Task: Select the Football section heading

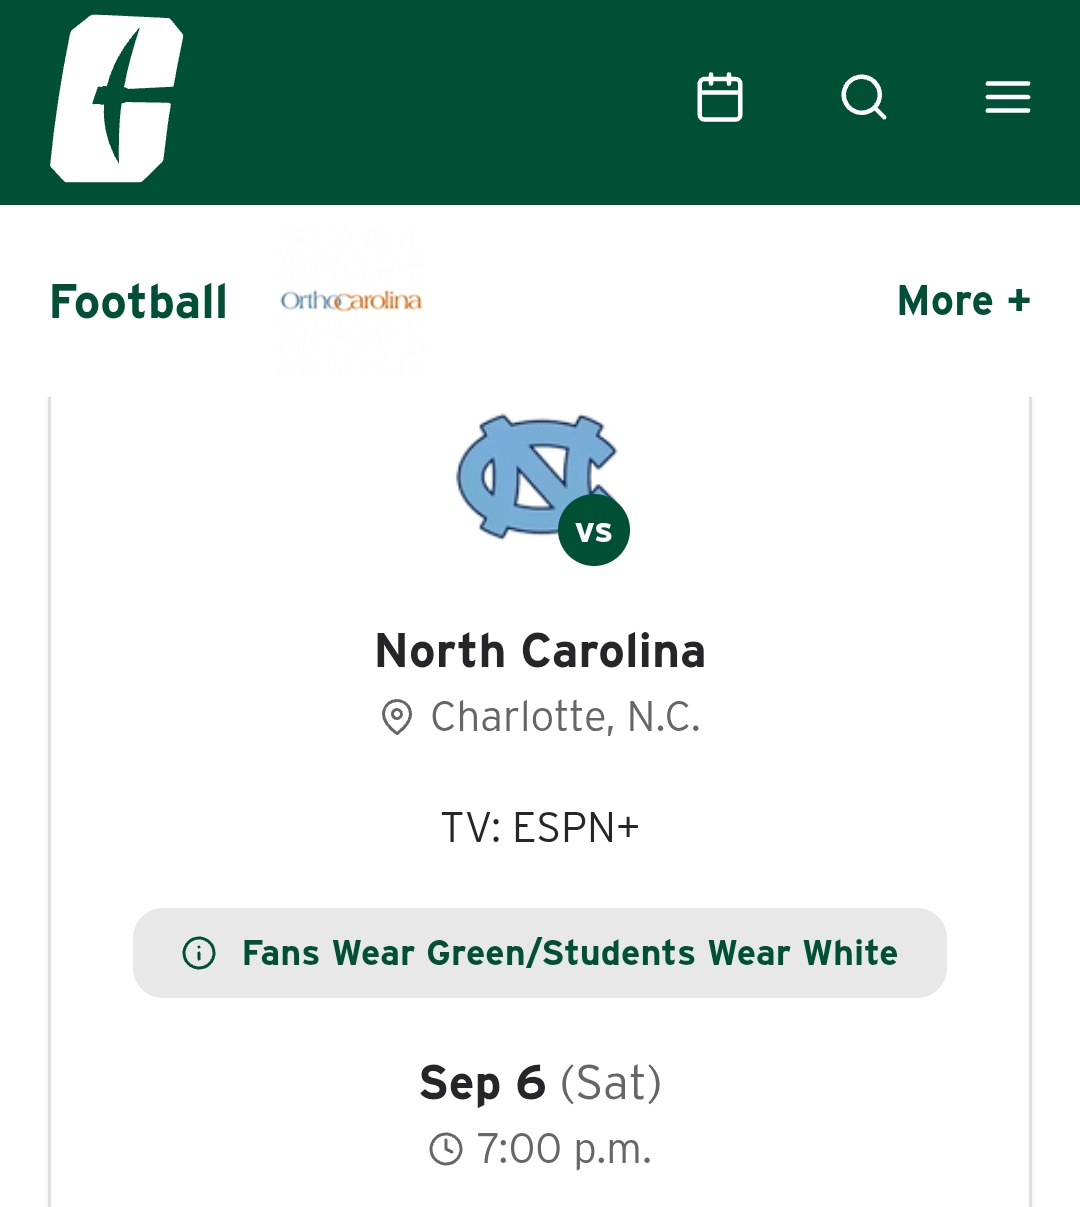Action: point(139,302)
